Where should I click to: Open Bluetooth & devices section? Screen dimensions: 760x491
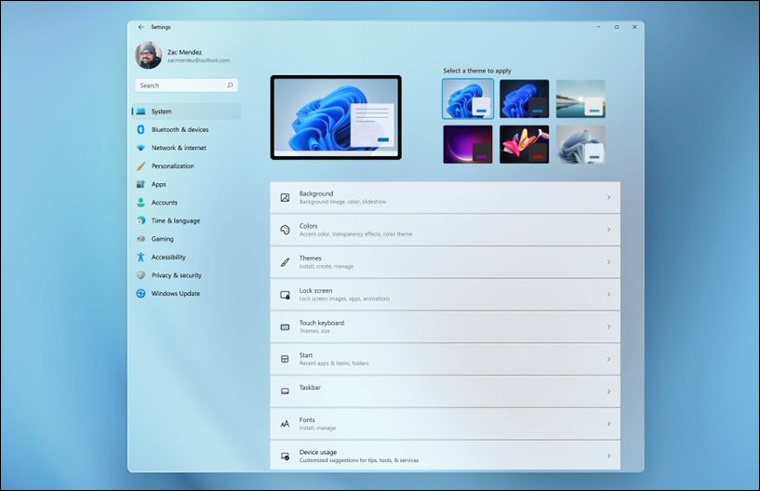(x=186, y=129)
